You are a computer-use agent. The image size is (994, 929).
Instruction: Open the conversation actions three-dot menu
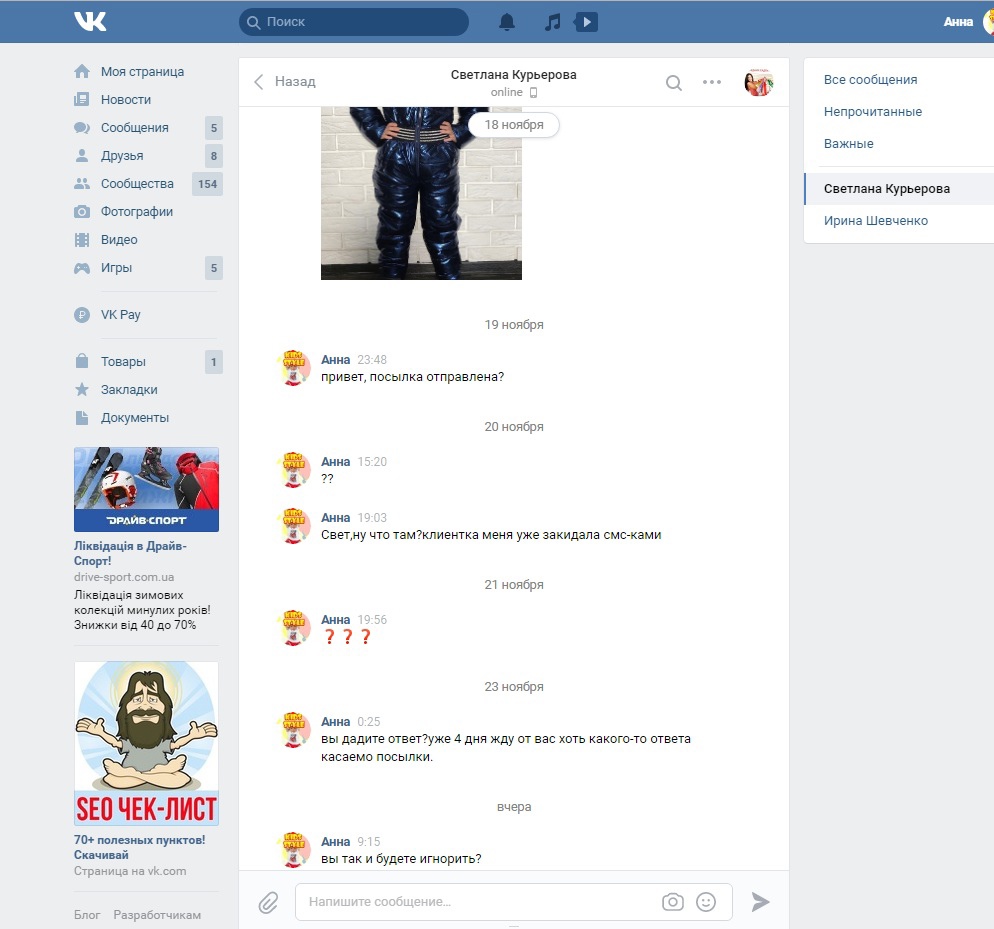pos(712,82)
